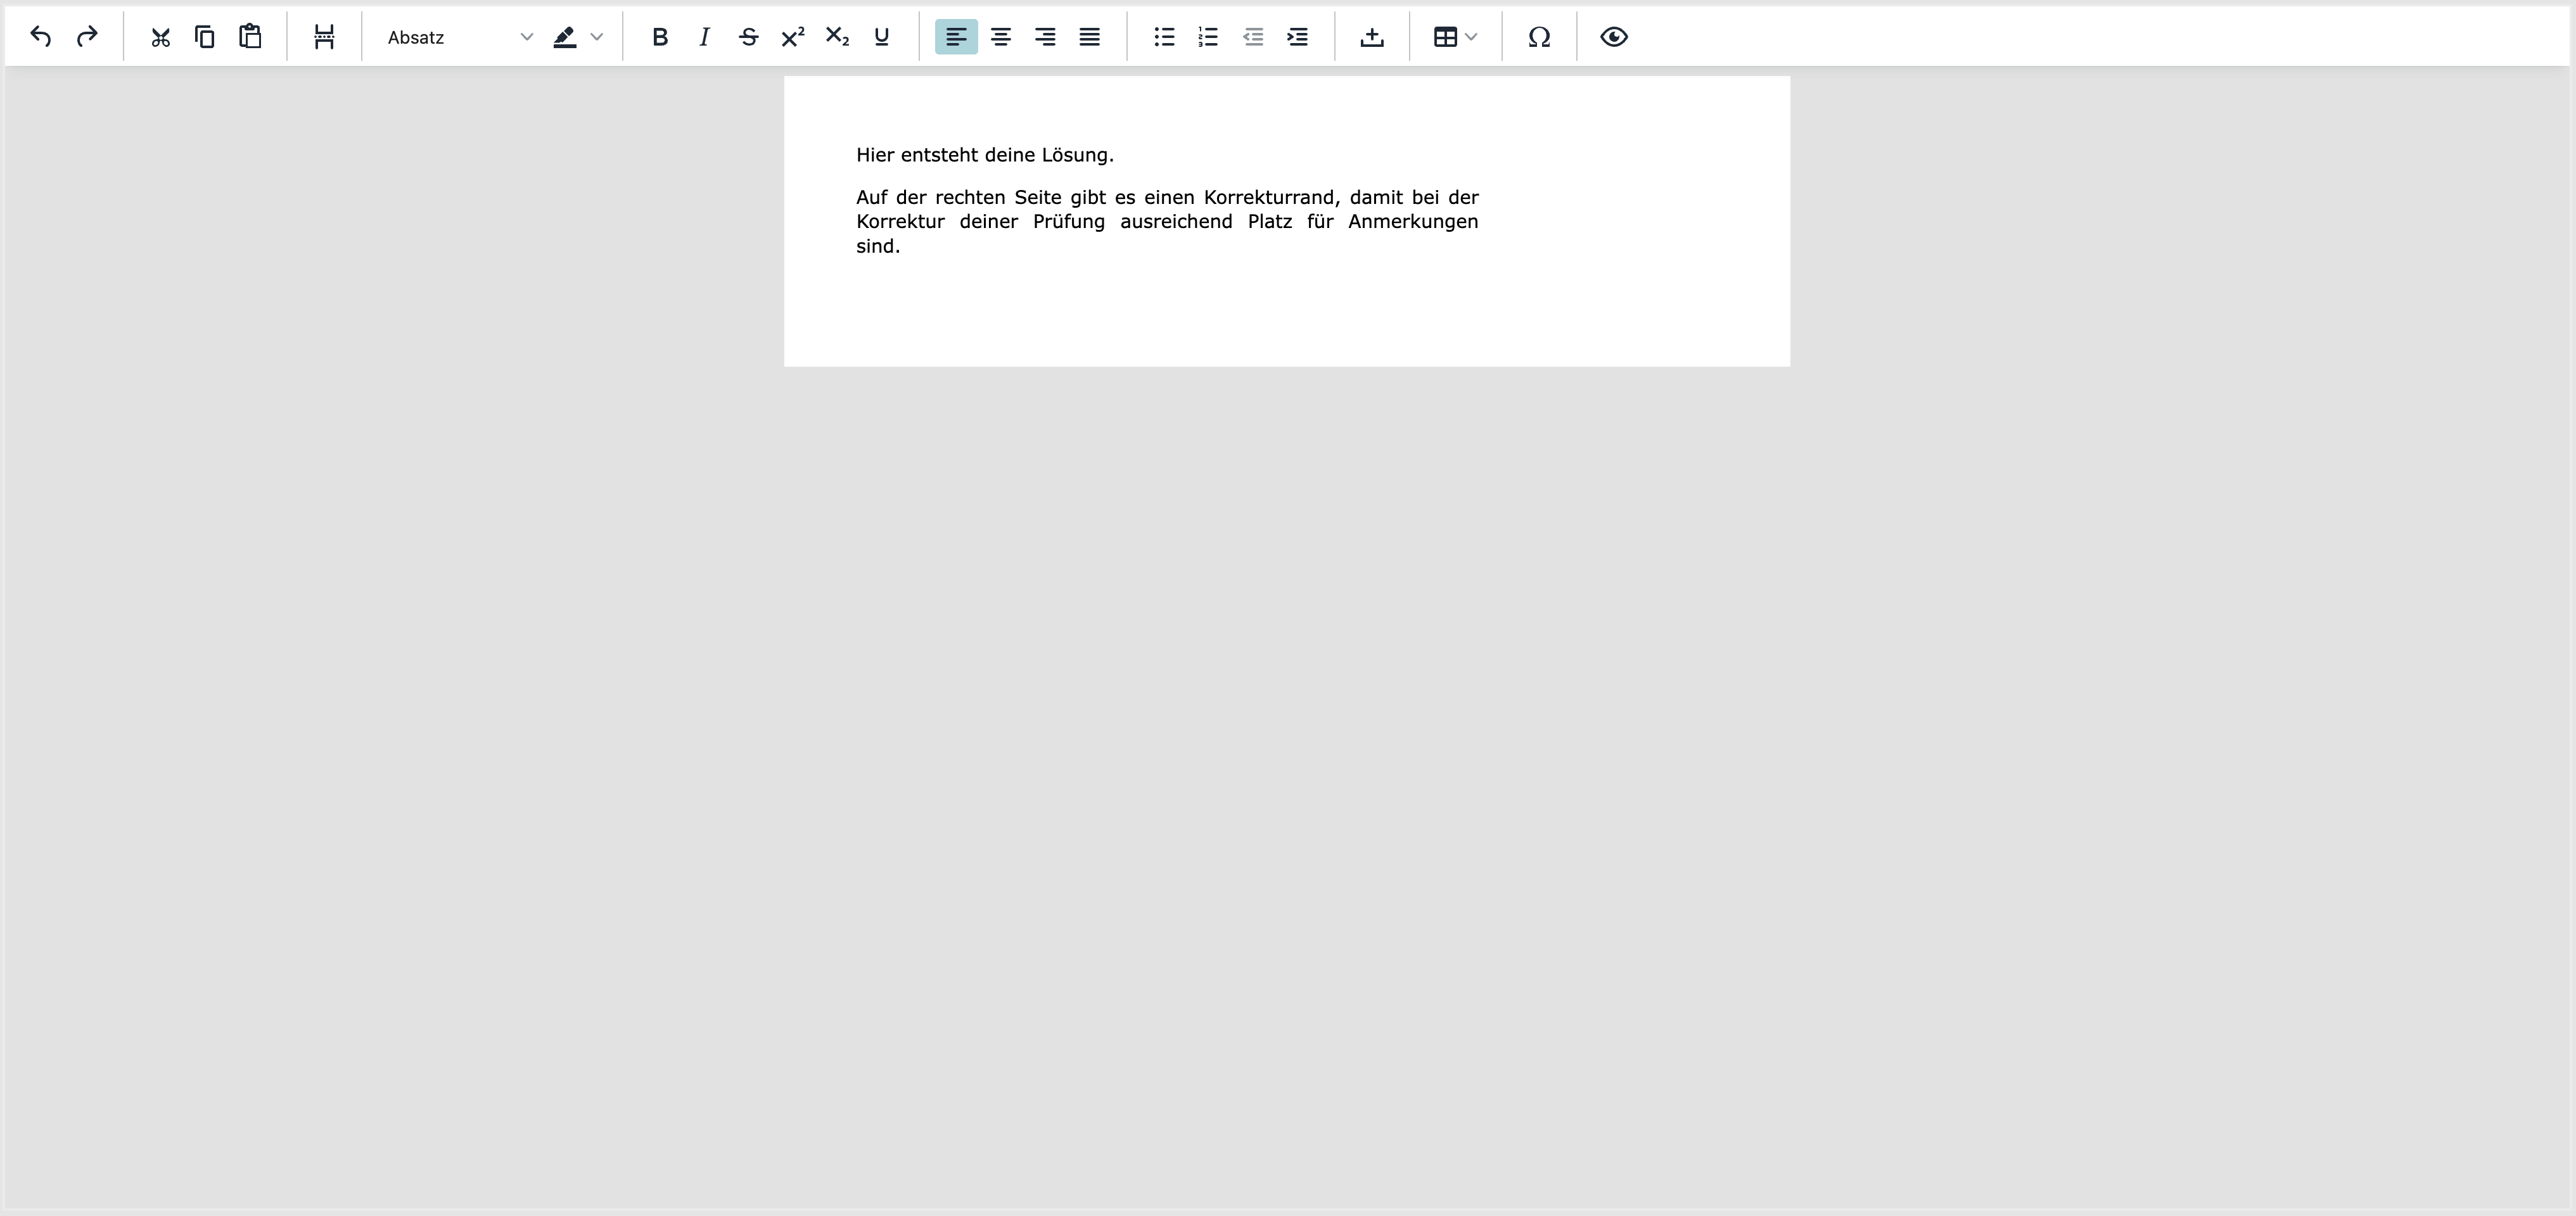Apply justified text alignment
This screenshot has height=1216, width=2576.
(x=1089, y=37)
